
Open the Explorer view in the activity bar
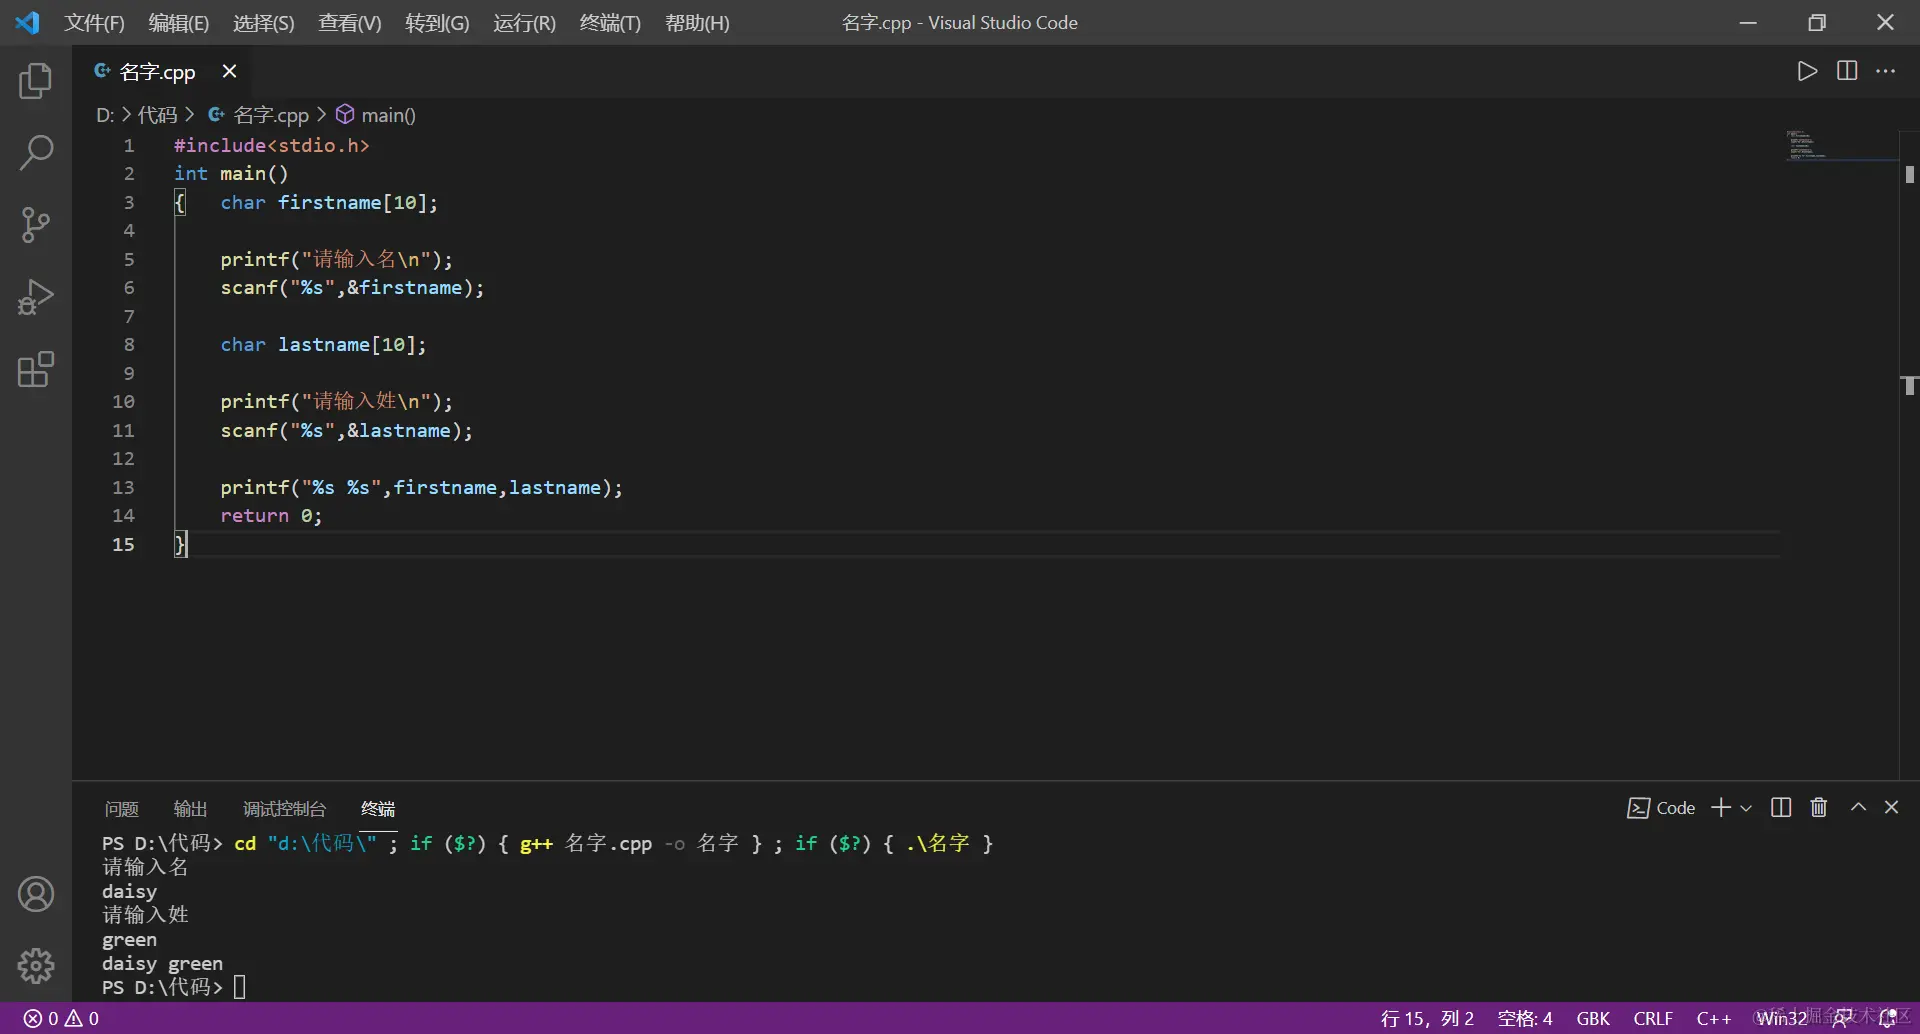(36, 81)
